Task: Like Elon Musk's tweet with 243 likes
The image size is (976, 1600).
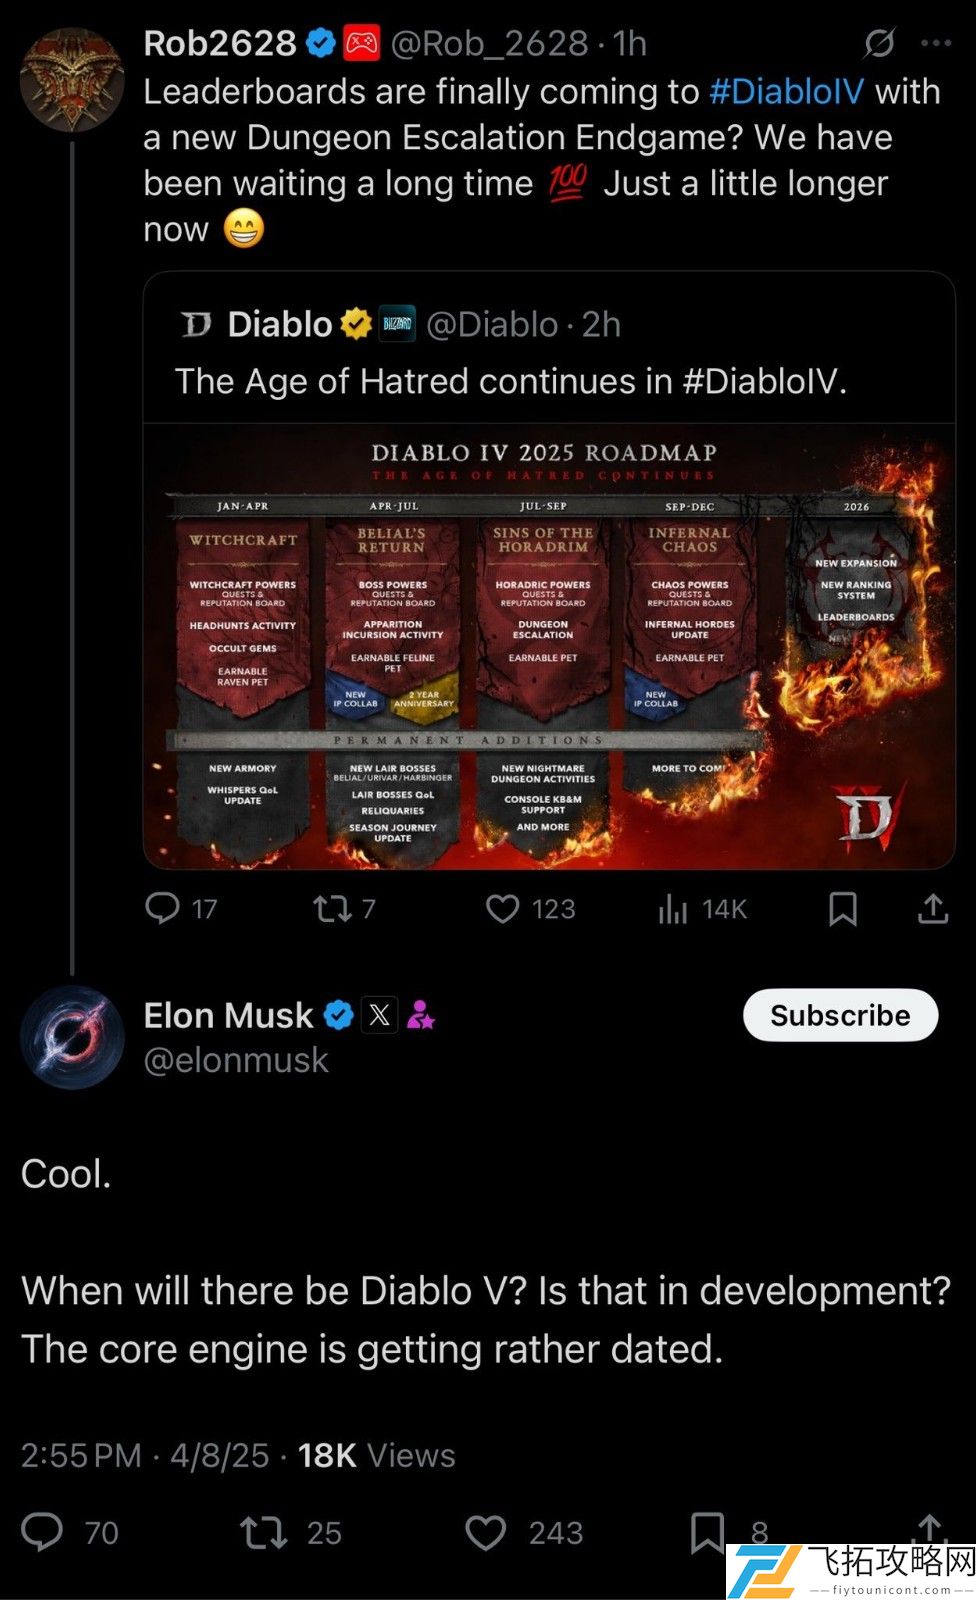Action: click(524, 1532)
